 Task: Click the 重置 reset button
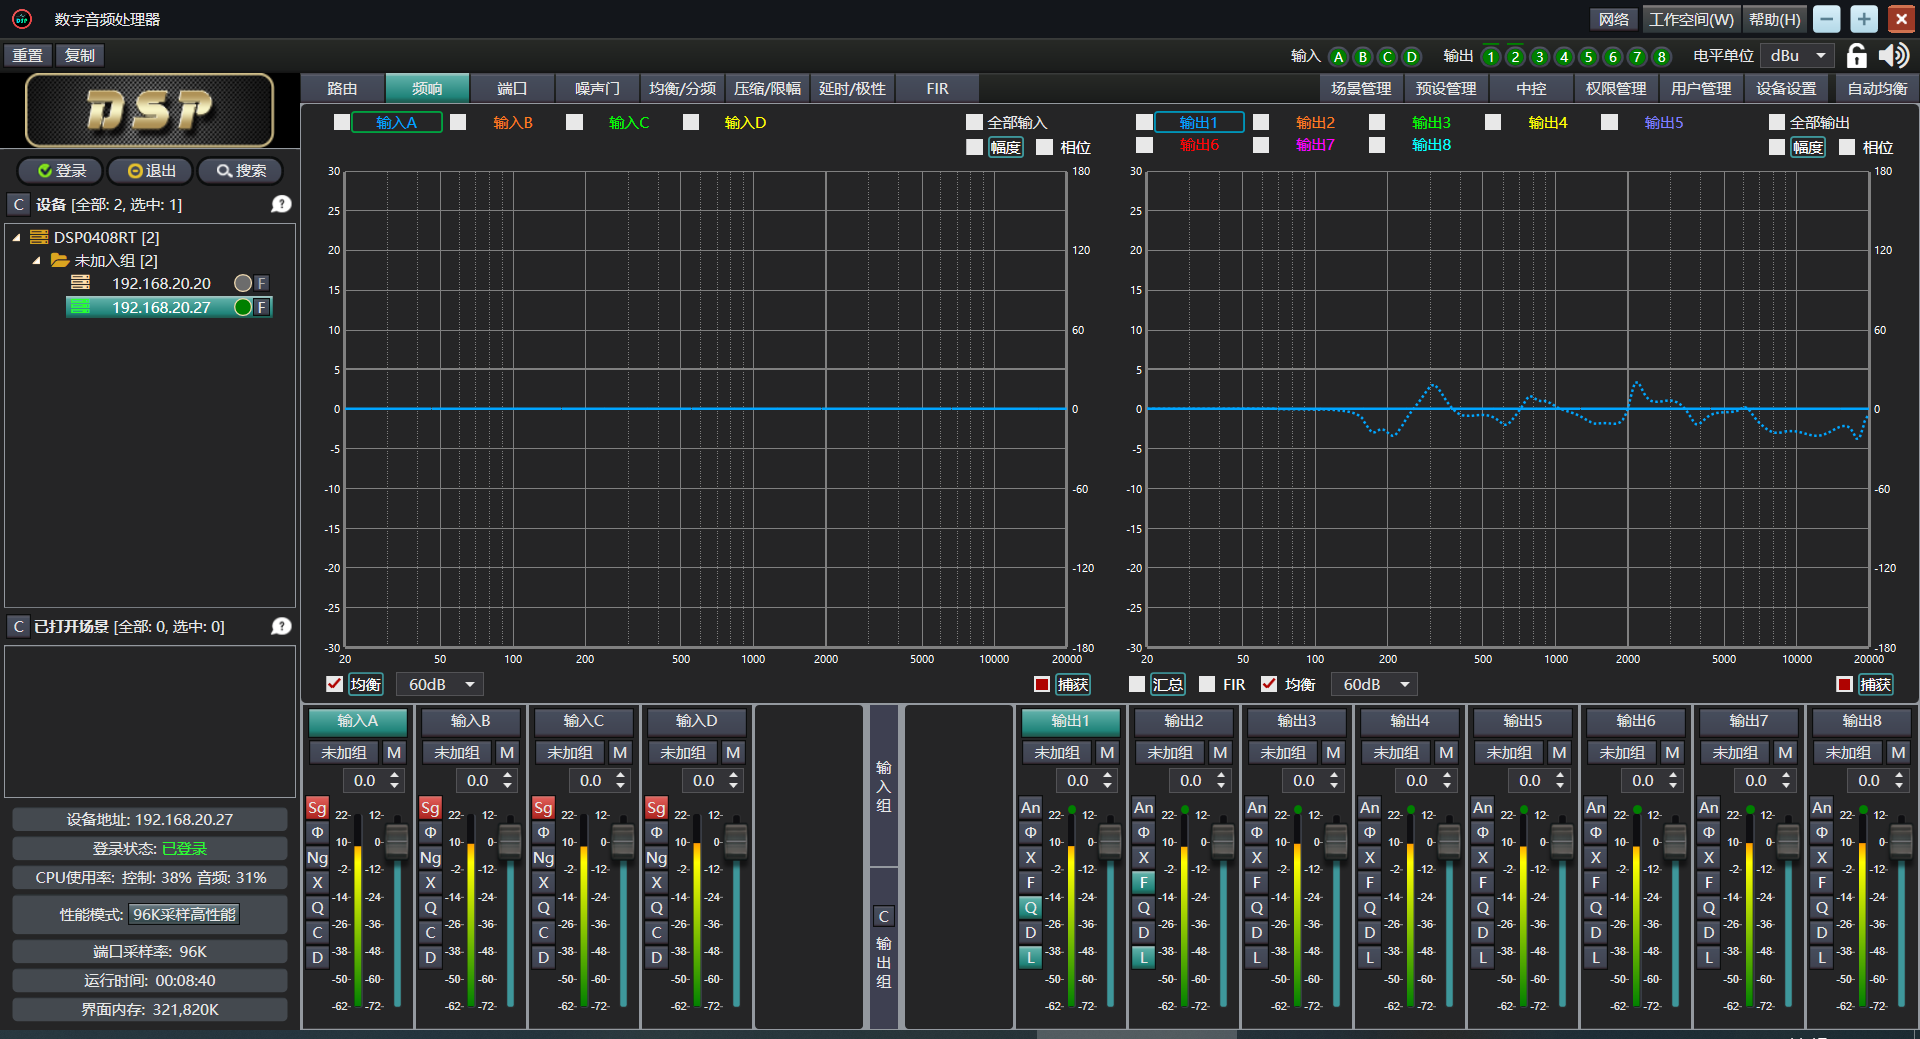(27, 55)
